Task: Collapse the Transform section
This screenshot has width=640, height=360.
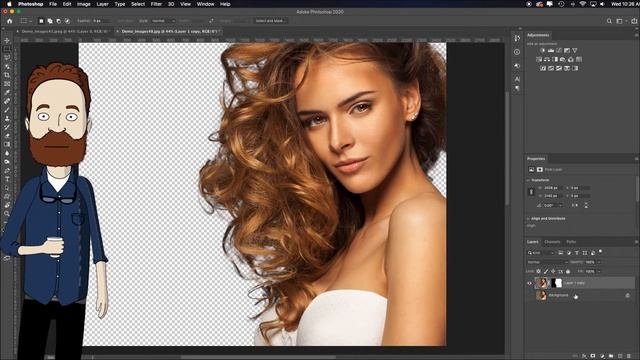Action: (528, 180)
